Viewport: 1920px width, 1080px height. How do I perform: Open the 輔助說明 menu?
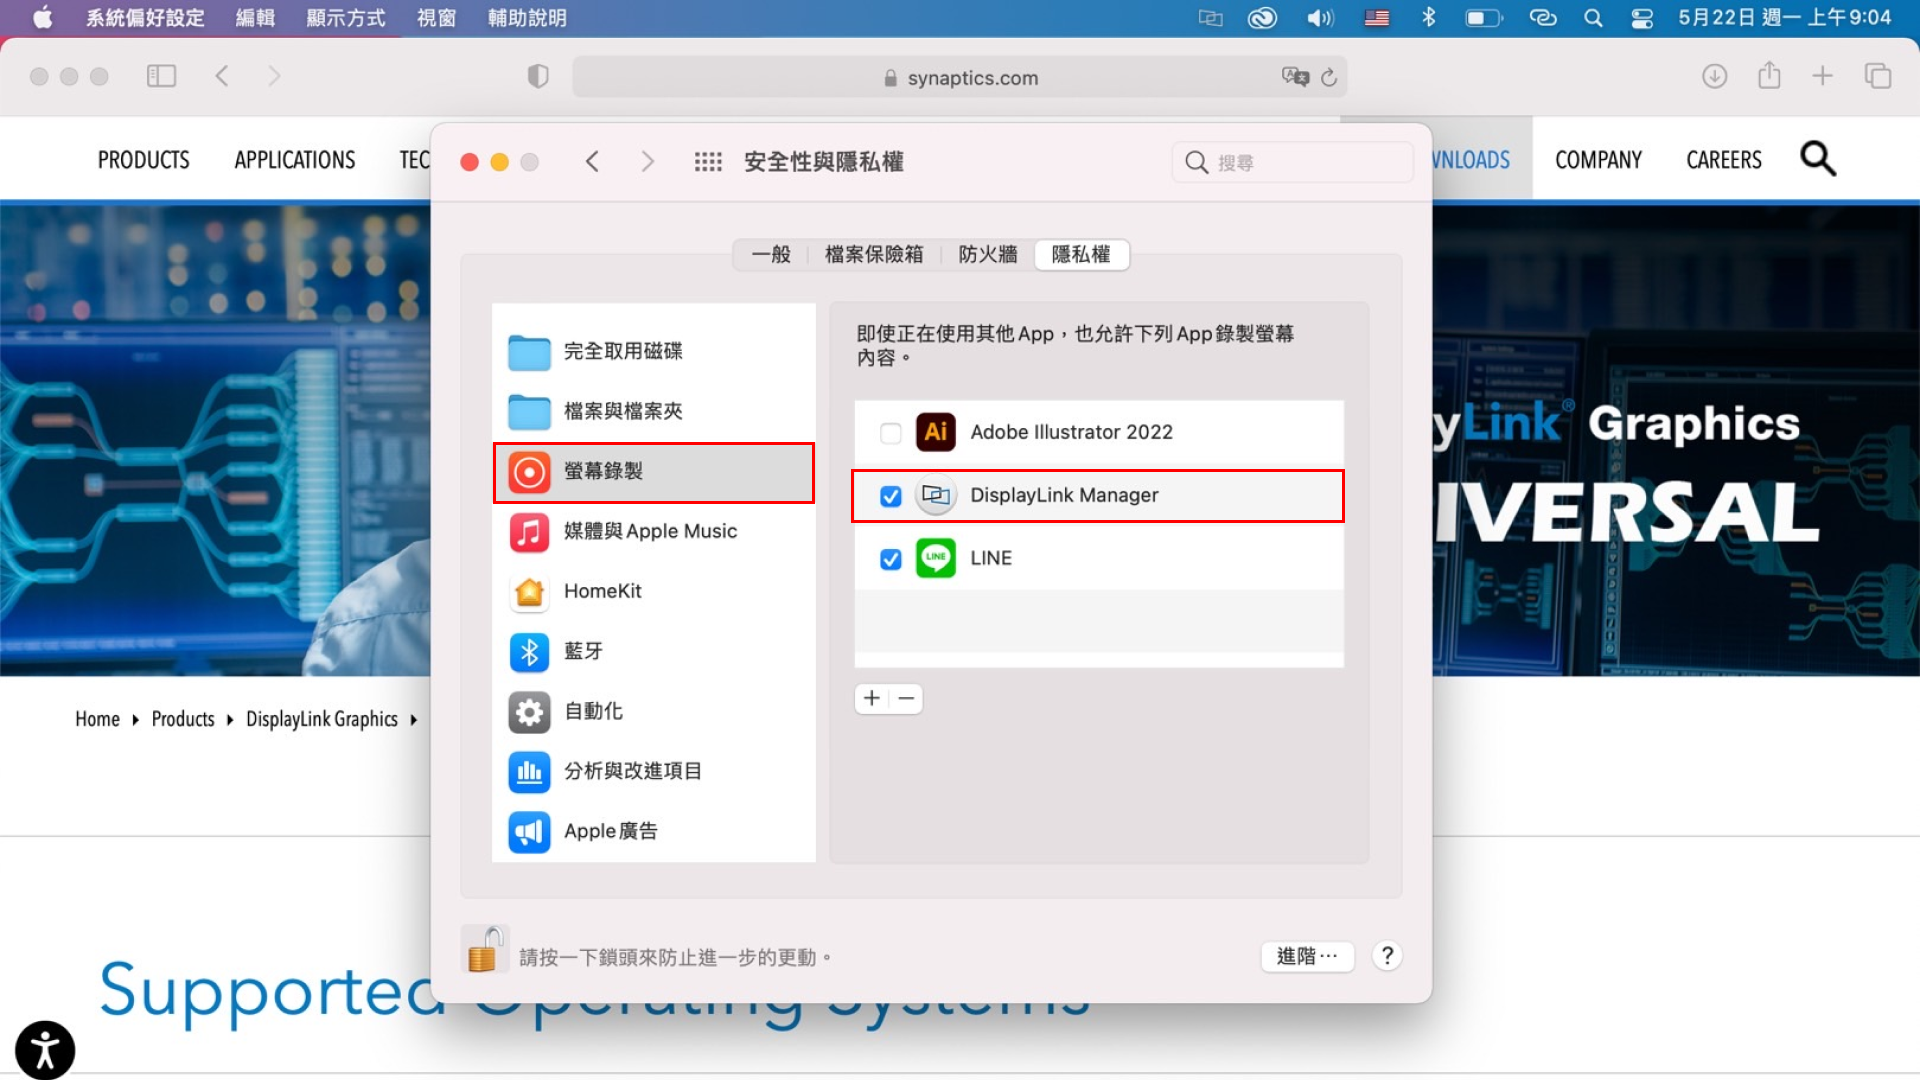527,18
